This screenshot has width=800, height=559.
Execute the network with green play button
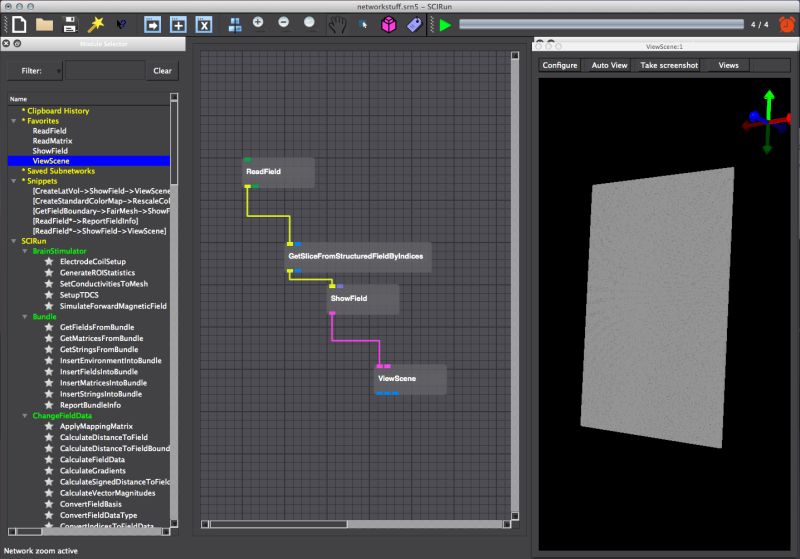click(x=445, y=24)
